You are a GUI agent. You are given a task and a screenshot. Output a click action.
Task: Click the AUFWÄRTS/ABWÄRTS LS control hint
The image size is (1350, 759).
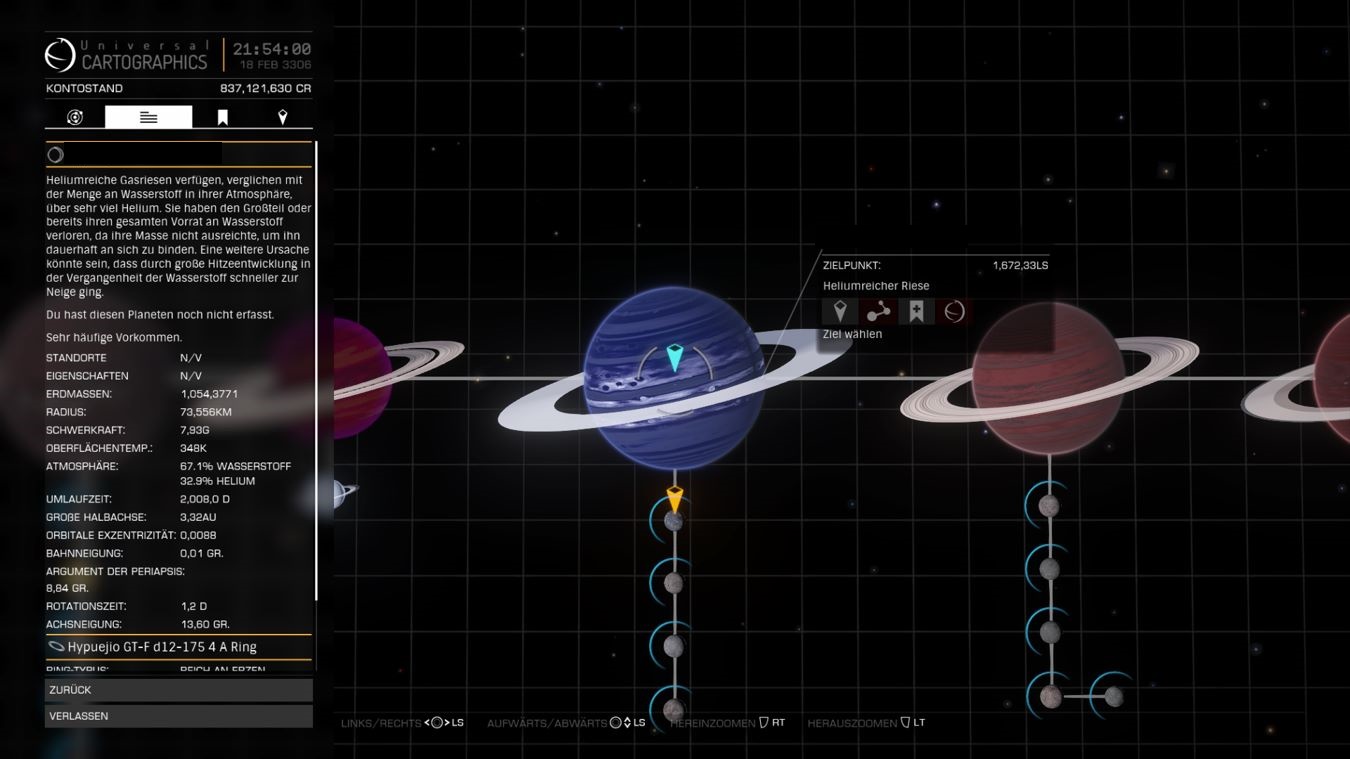[x=566, y=723]
